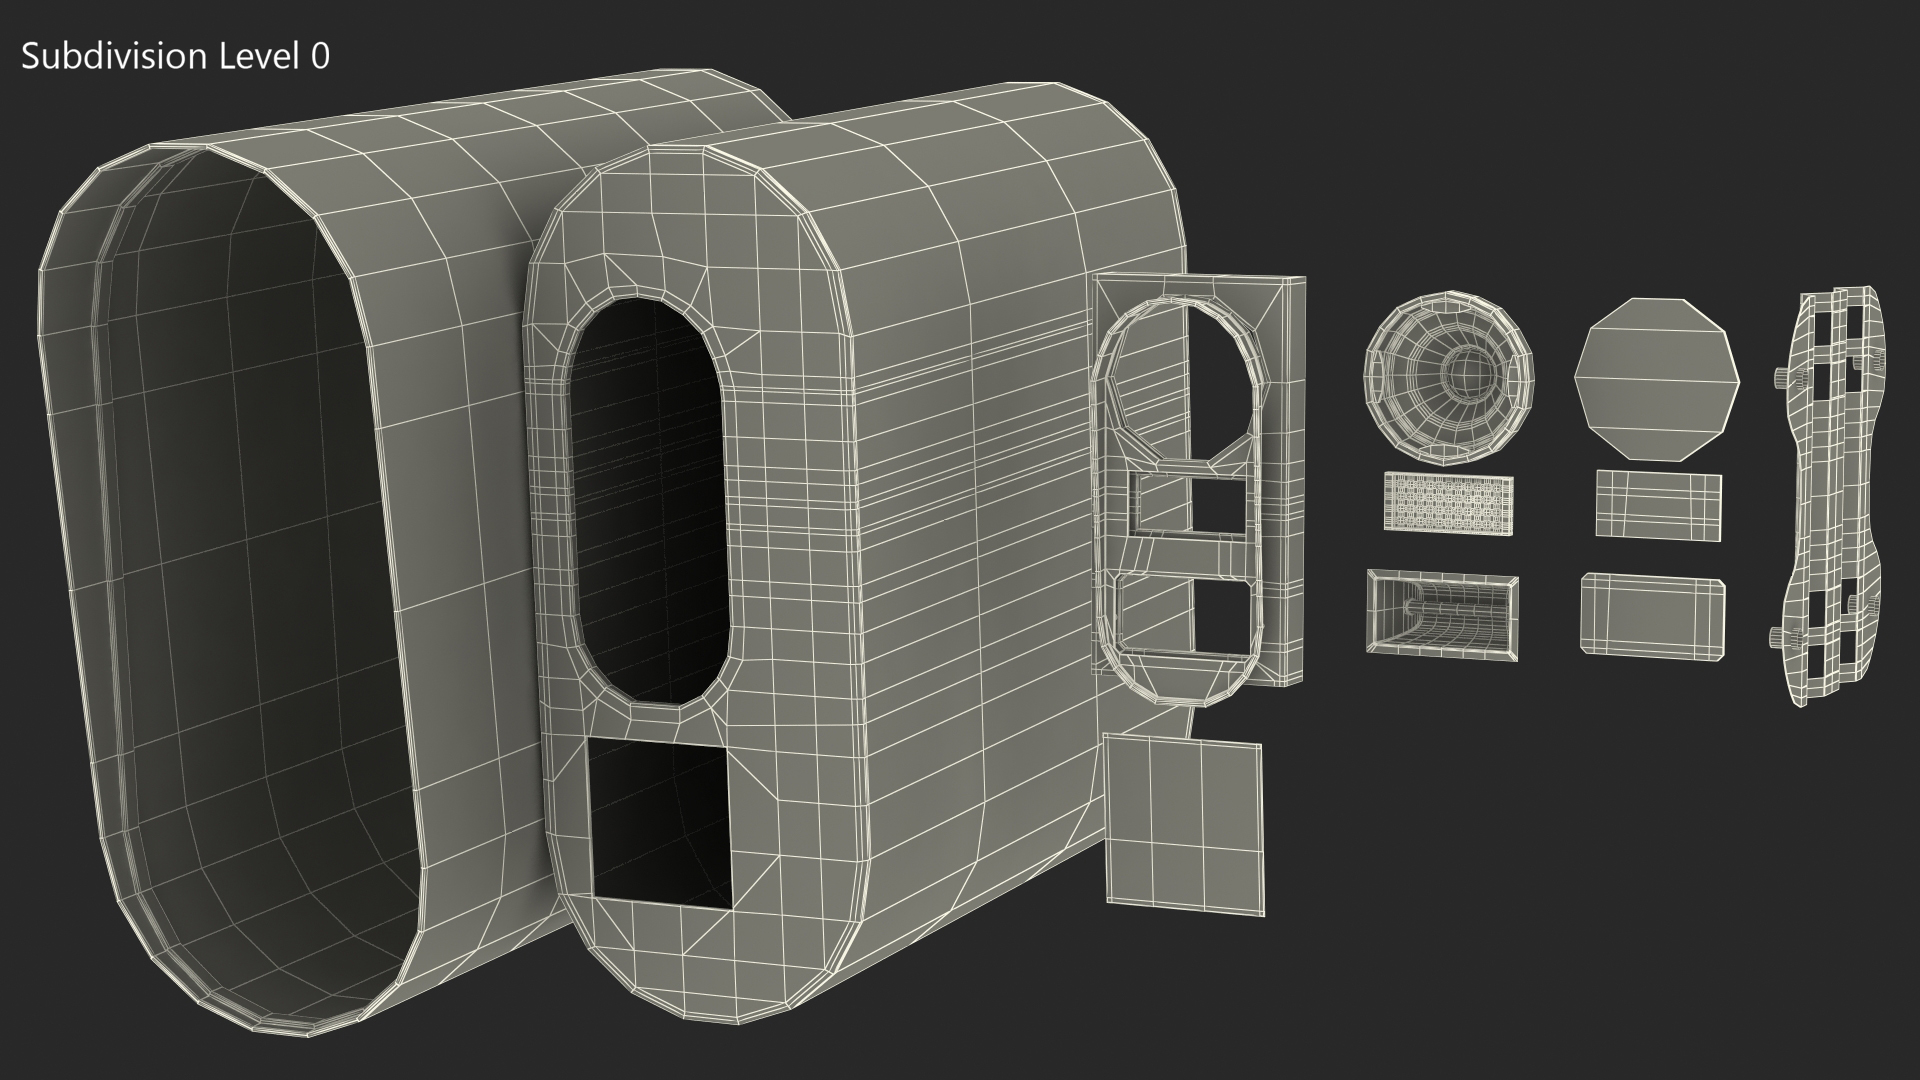Select the octagonal flat cap mesh
Viewport: 1920px width, 1080px height.
[1657, 378]
